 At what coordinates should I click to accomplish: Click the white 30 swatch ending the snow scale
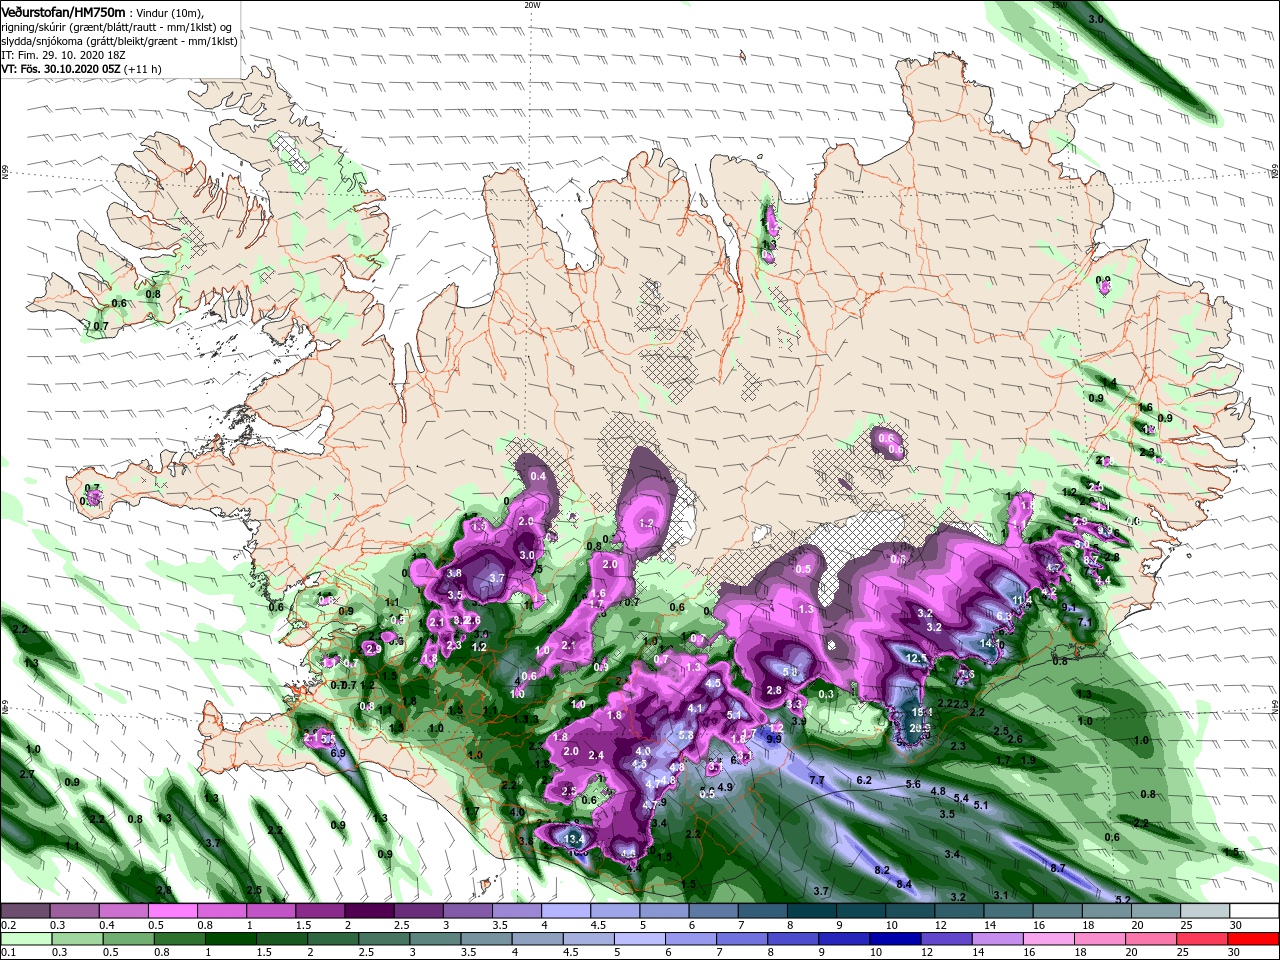pyautogui.click(x=1253, y=911)
